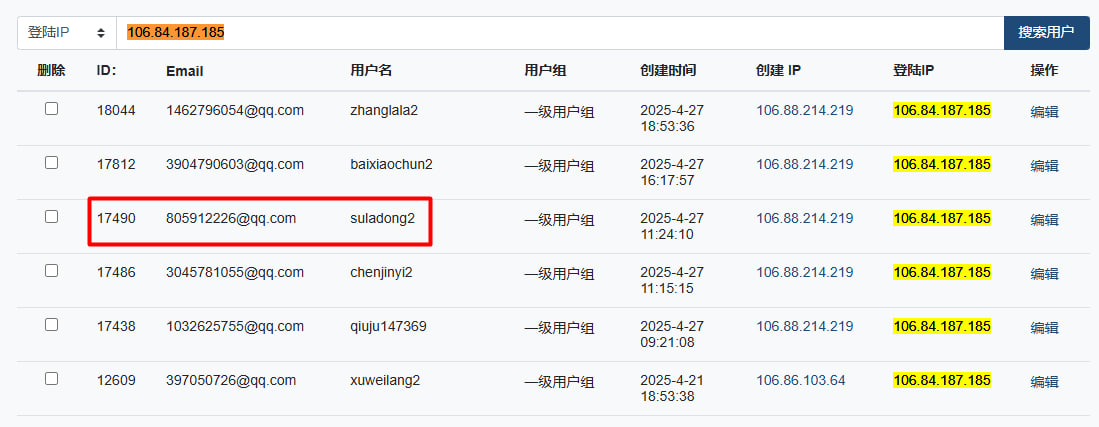Click 编辑 for user xuweilang2
This screenshot has width=1099, height=427.
[x=1044, y=382]
